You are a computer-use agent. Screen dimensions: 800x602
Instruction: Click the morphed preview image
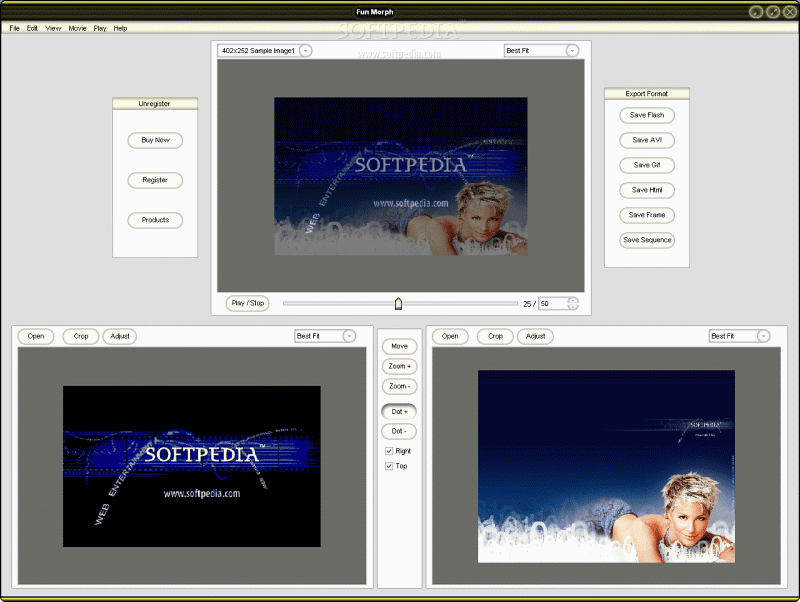[401, 177]
